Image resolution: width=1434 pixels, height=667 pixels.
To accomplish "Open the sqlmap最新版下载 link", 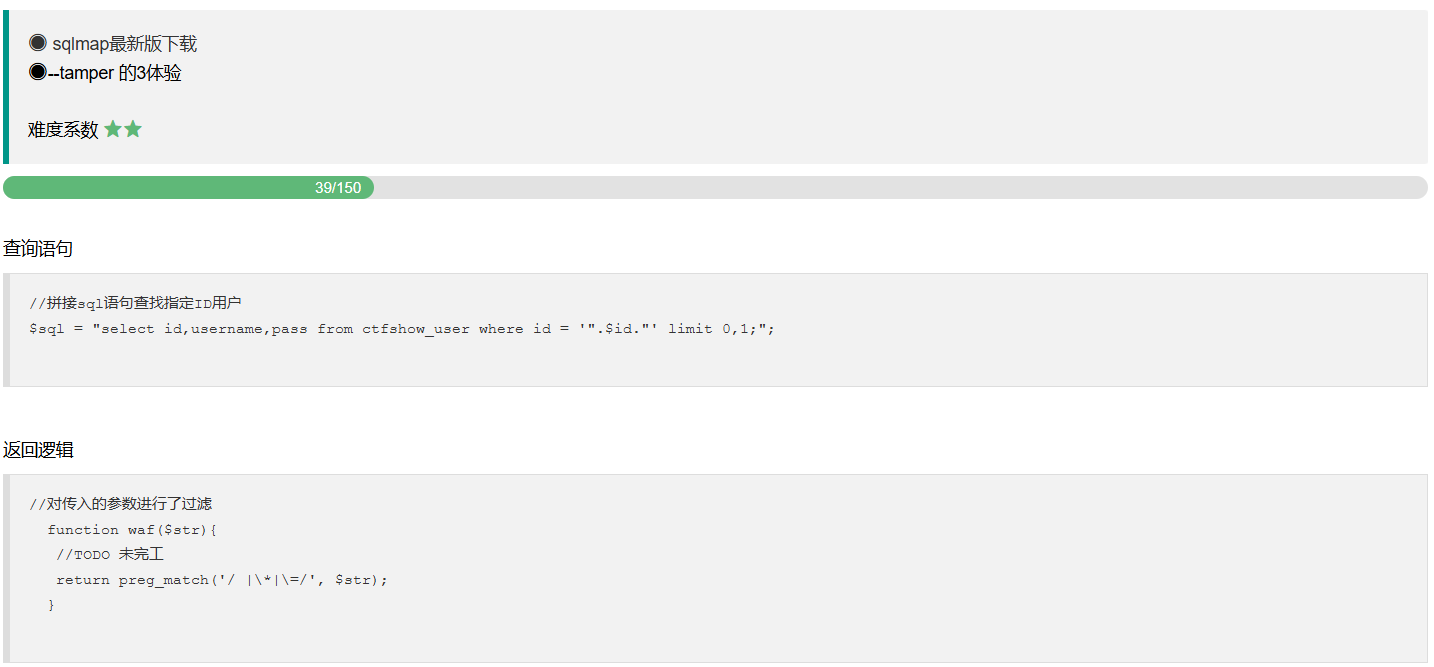I will tap(125, 44).
